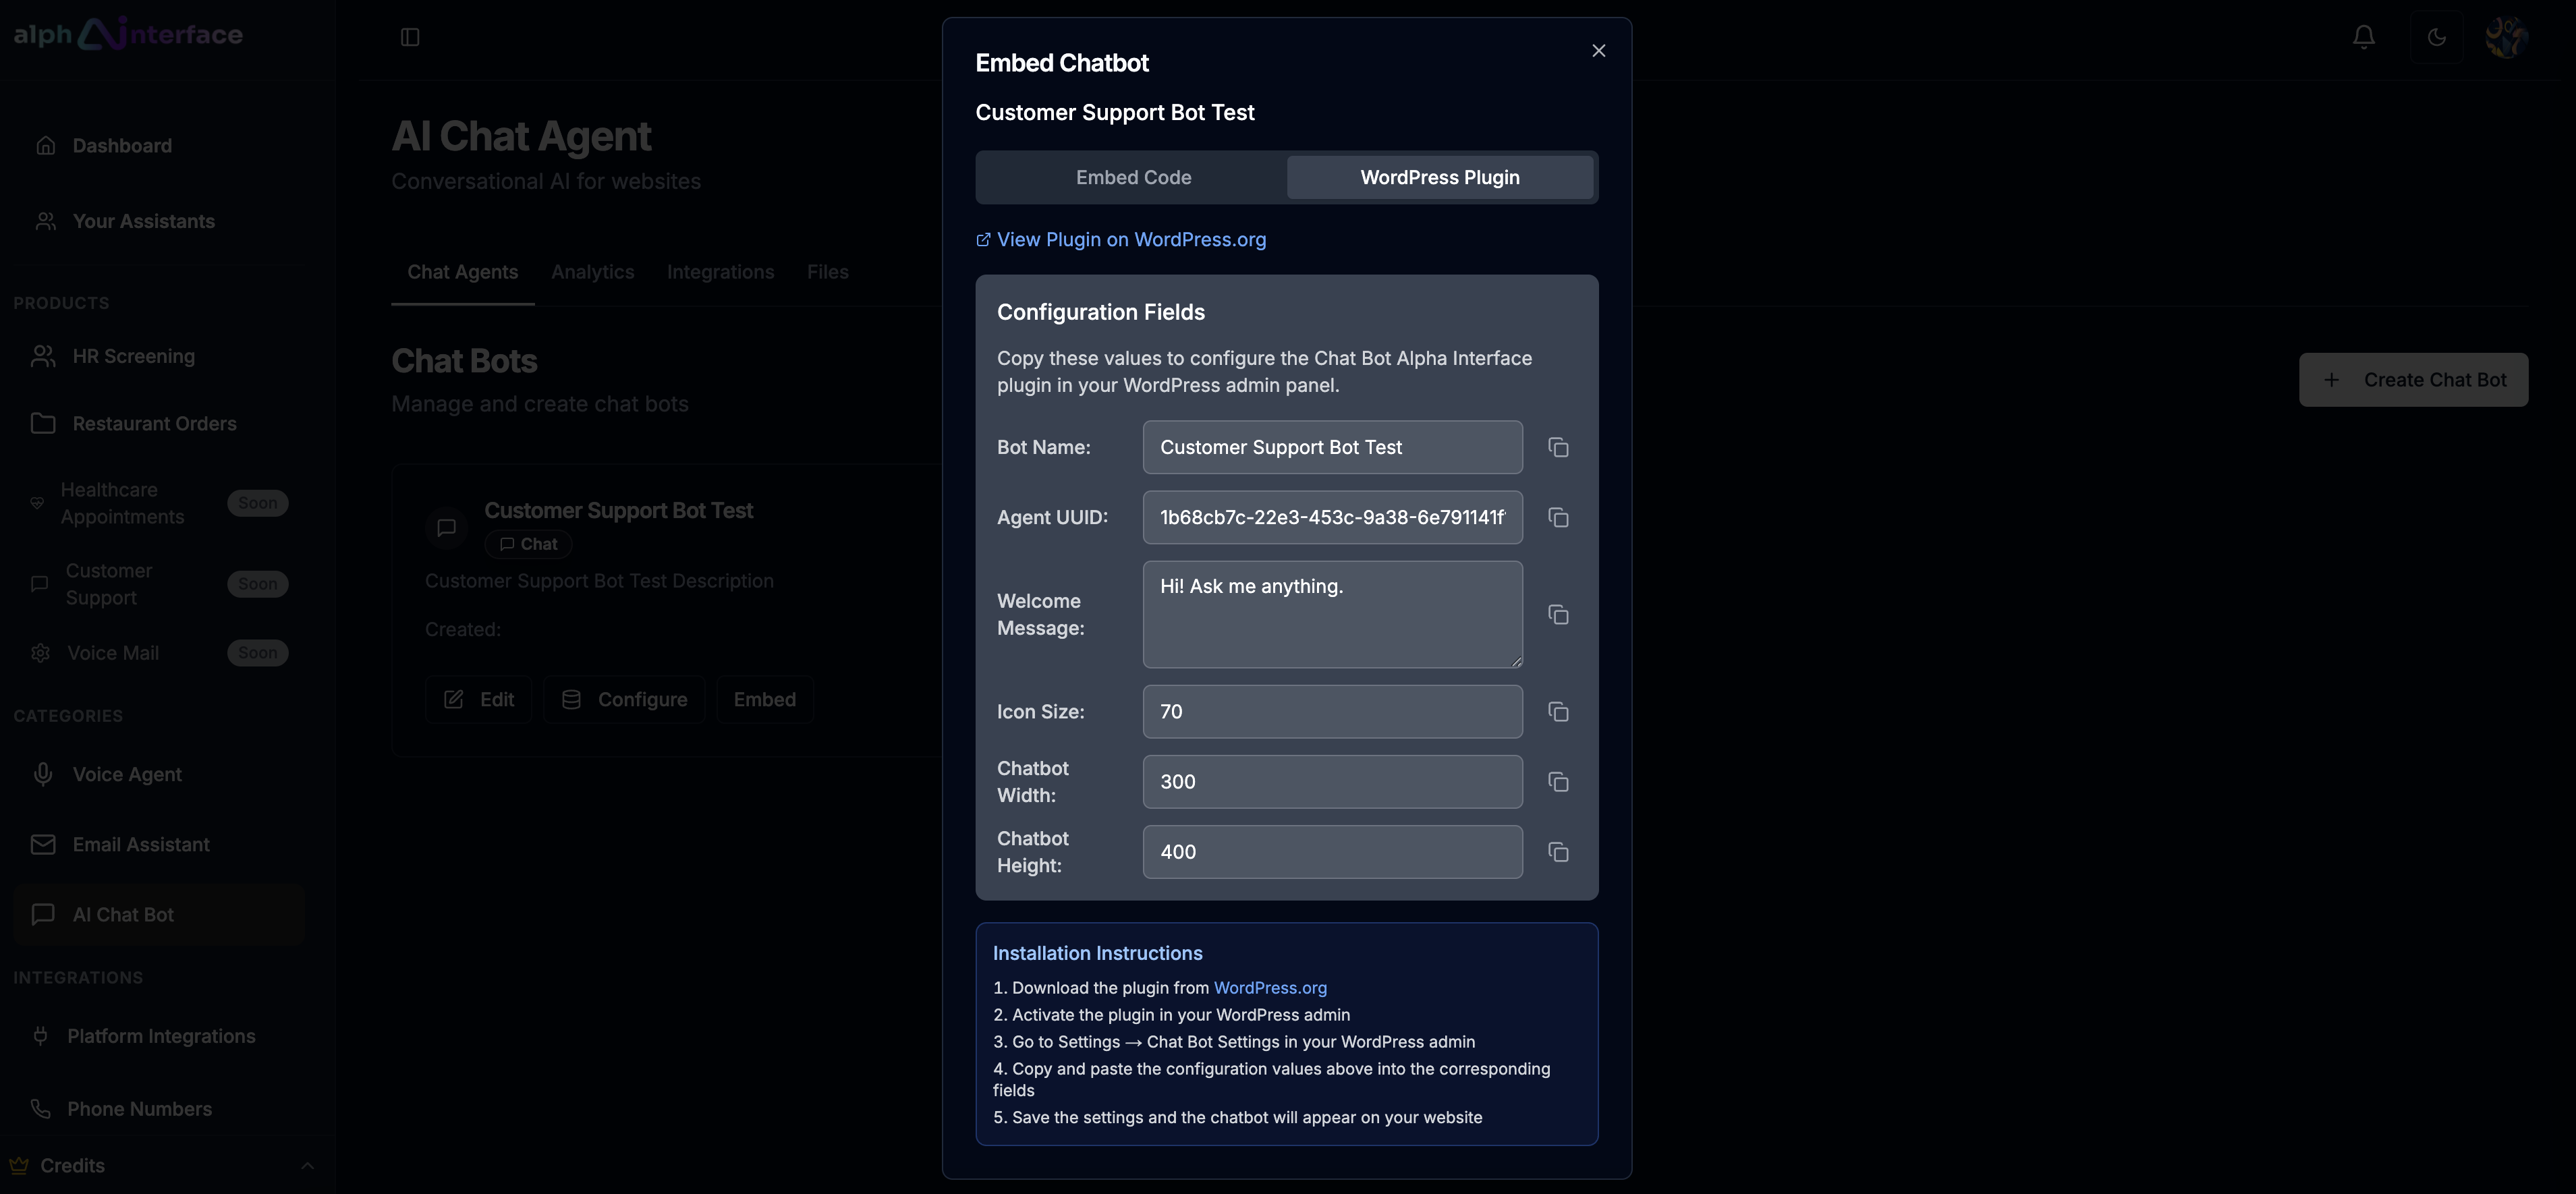Screen dimensions: 2576x1194
Task: Switch to the Embed Code tab
Action: click(1132, 177)
